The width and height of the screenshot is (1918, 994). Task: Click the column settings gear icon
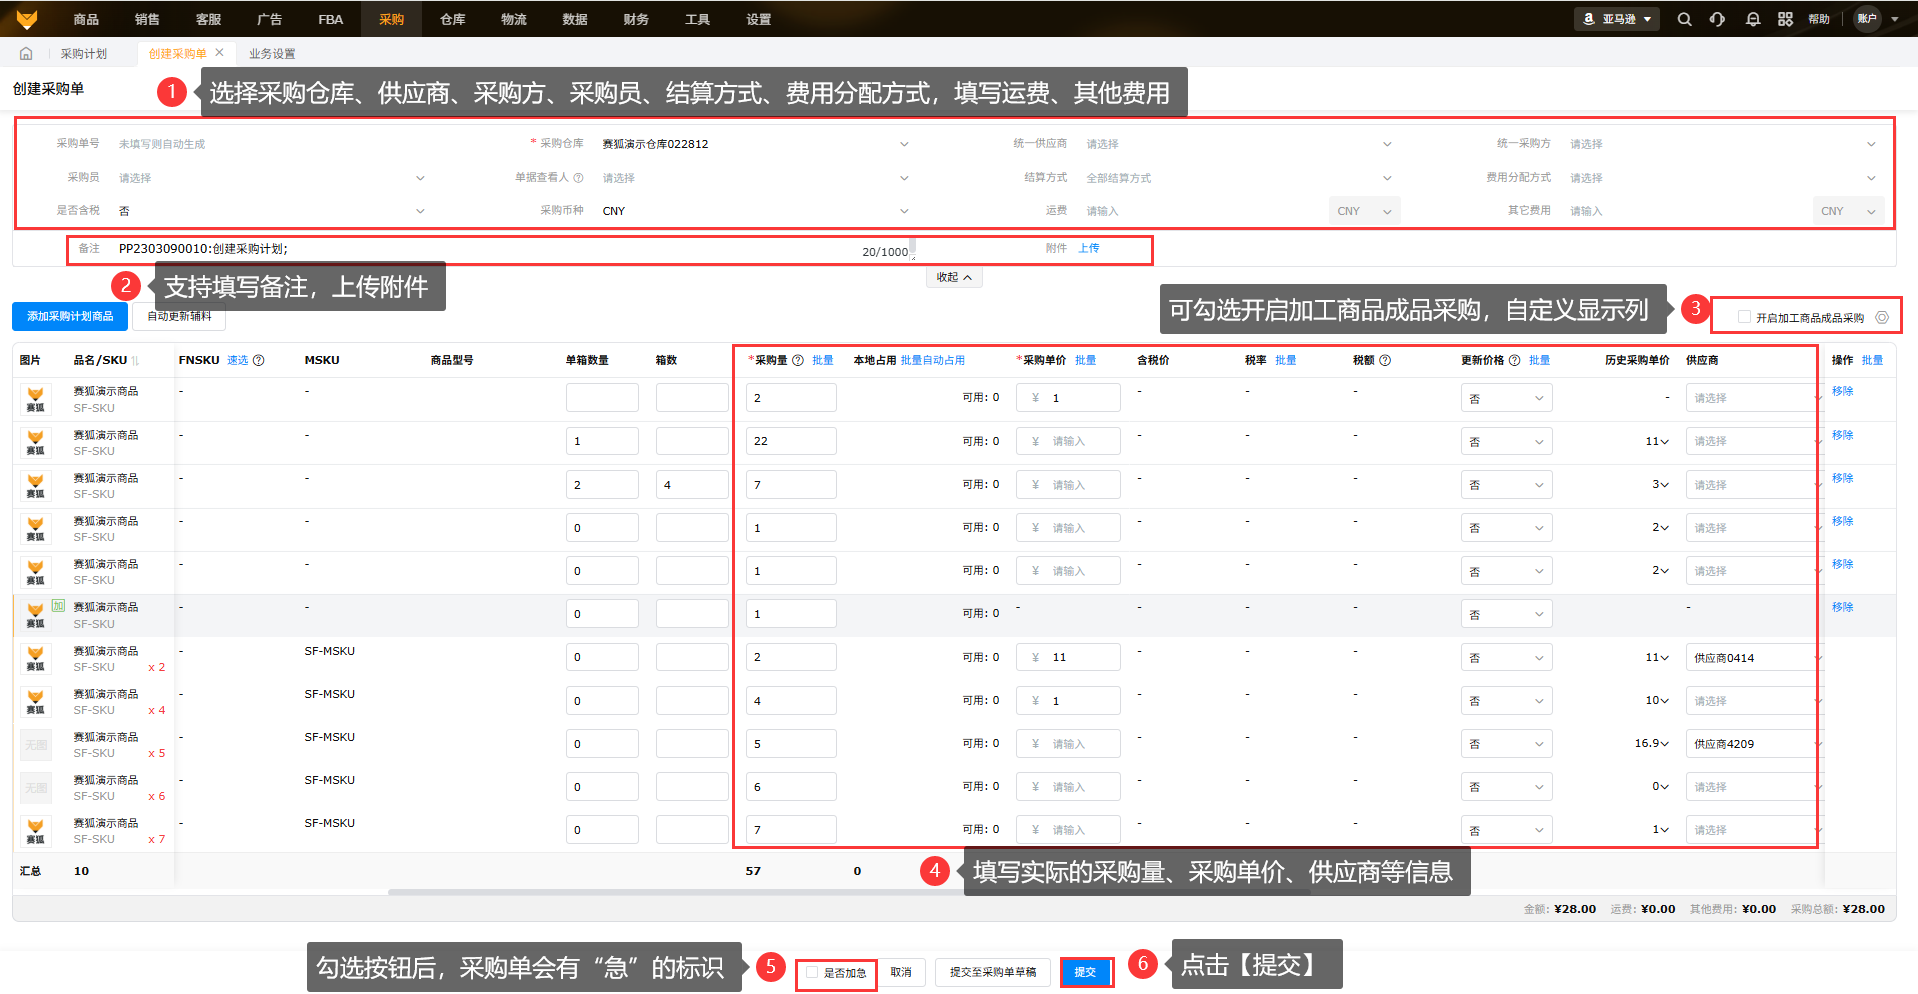coord(1882,318)
